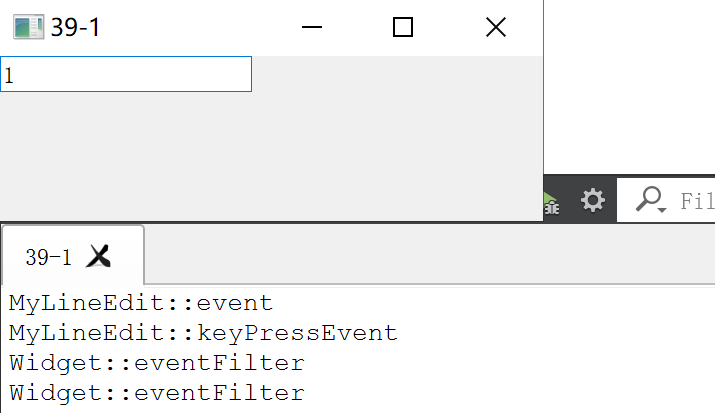
Task: Click the 39-1 window title text
Action: point(75,27)
